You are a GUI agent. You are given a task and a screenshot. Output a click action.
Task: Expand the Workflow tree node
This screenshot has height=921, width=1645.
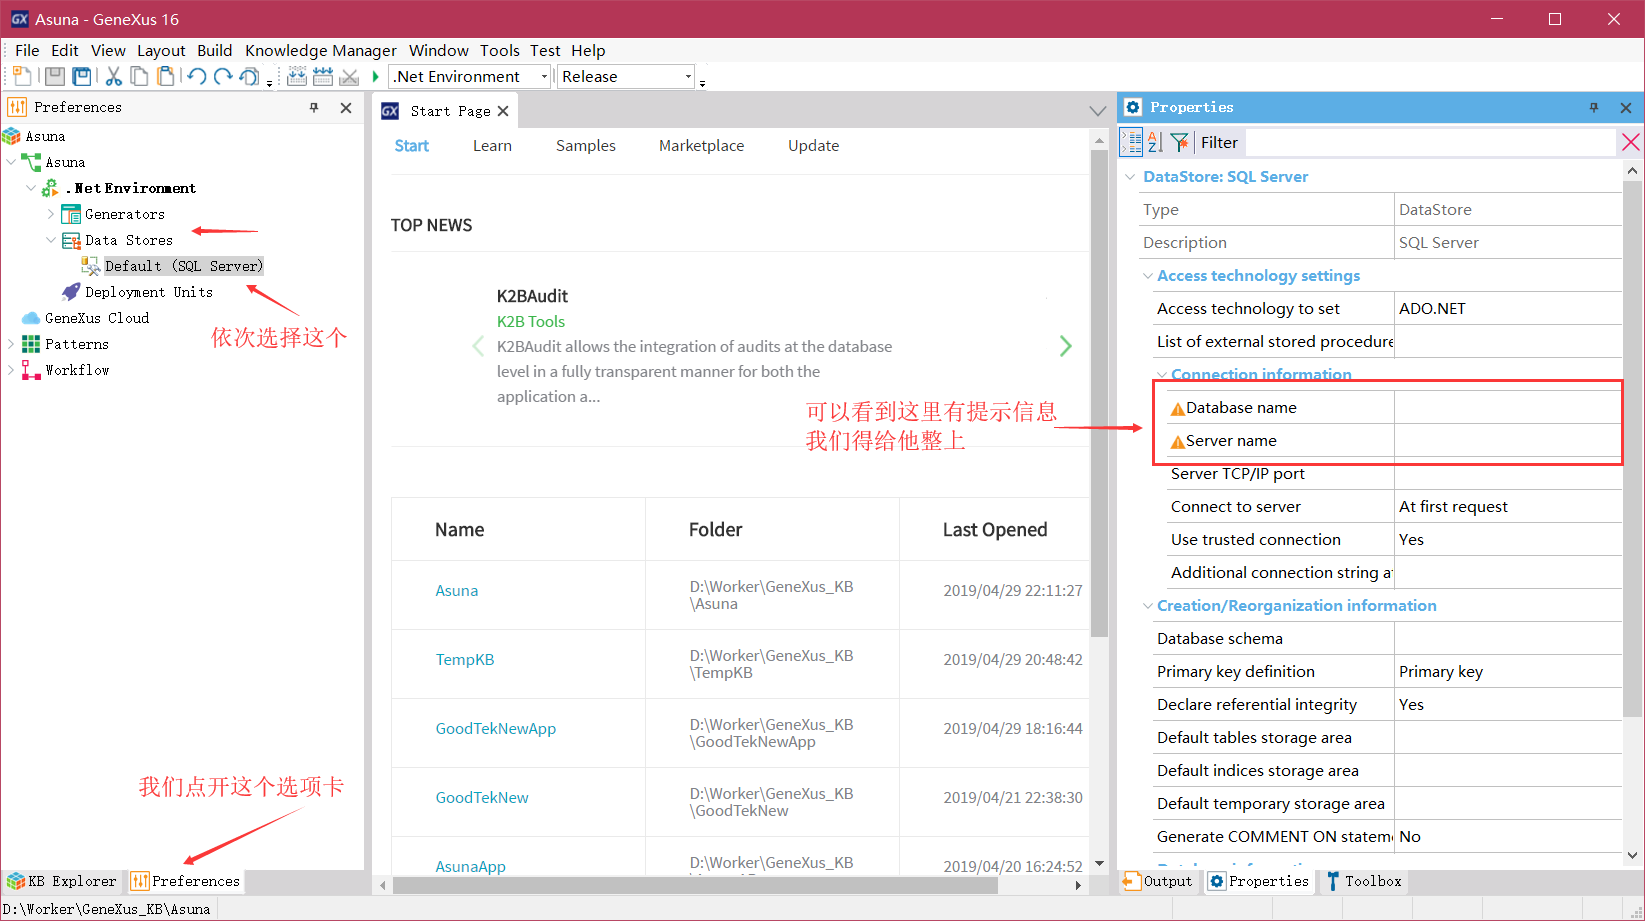[x=11, y=370]
